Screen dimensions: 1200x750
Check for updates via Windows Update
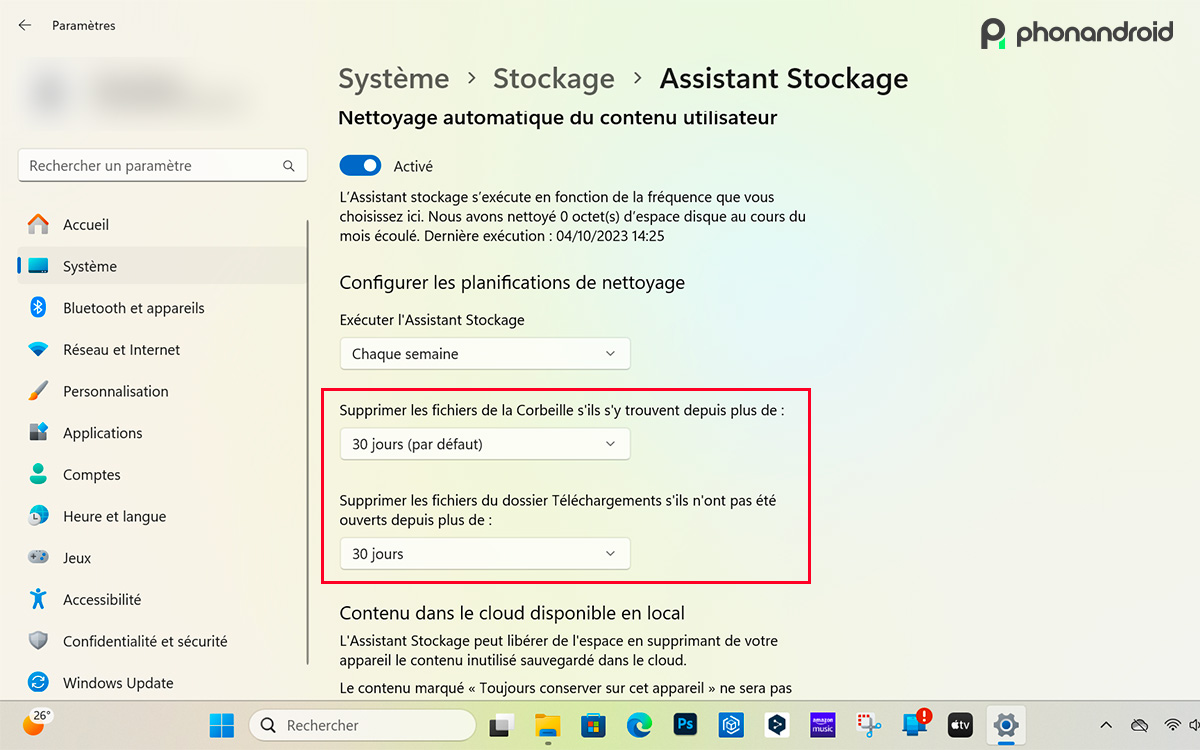point(118,682)
